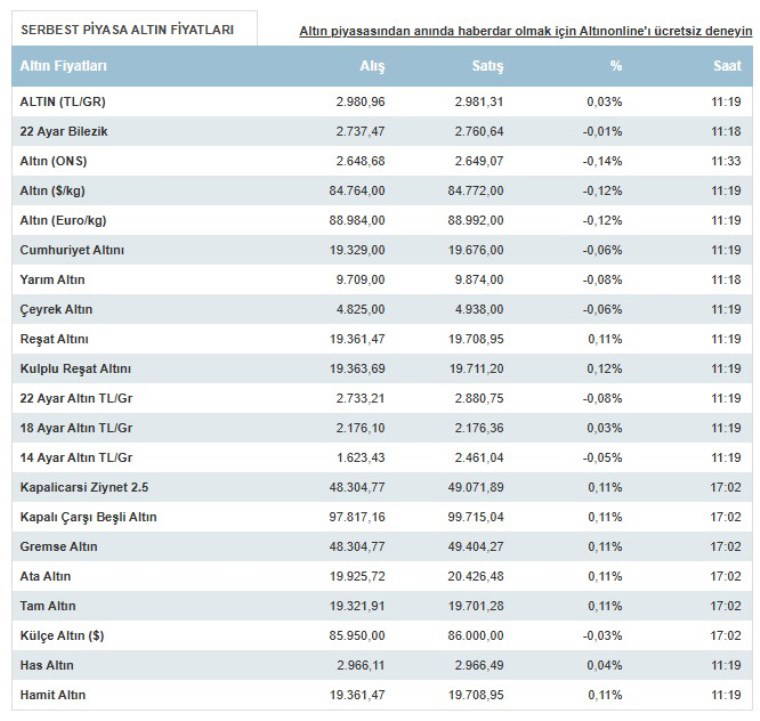The image size is (760, 721).
Task: Select the Altın (ONS) row label
Action: click(x=54, y=161)
